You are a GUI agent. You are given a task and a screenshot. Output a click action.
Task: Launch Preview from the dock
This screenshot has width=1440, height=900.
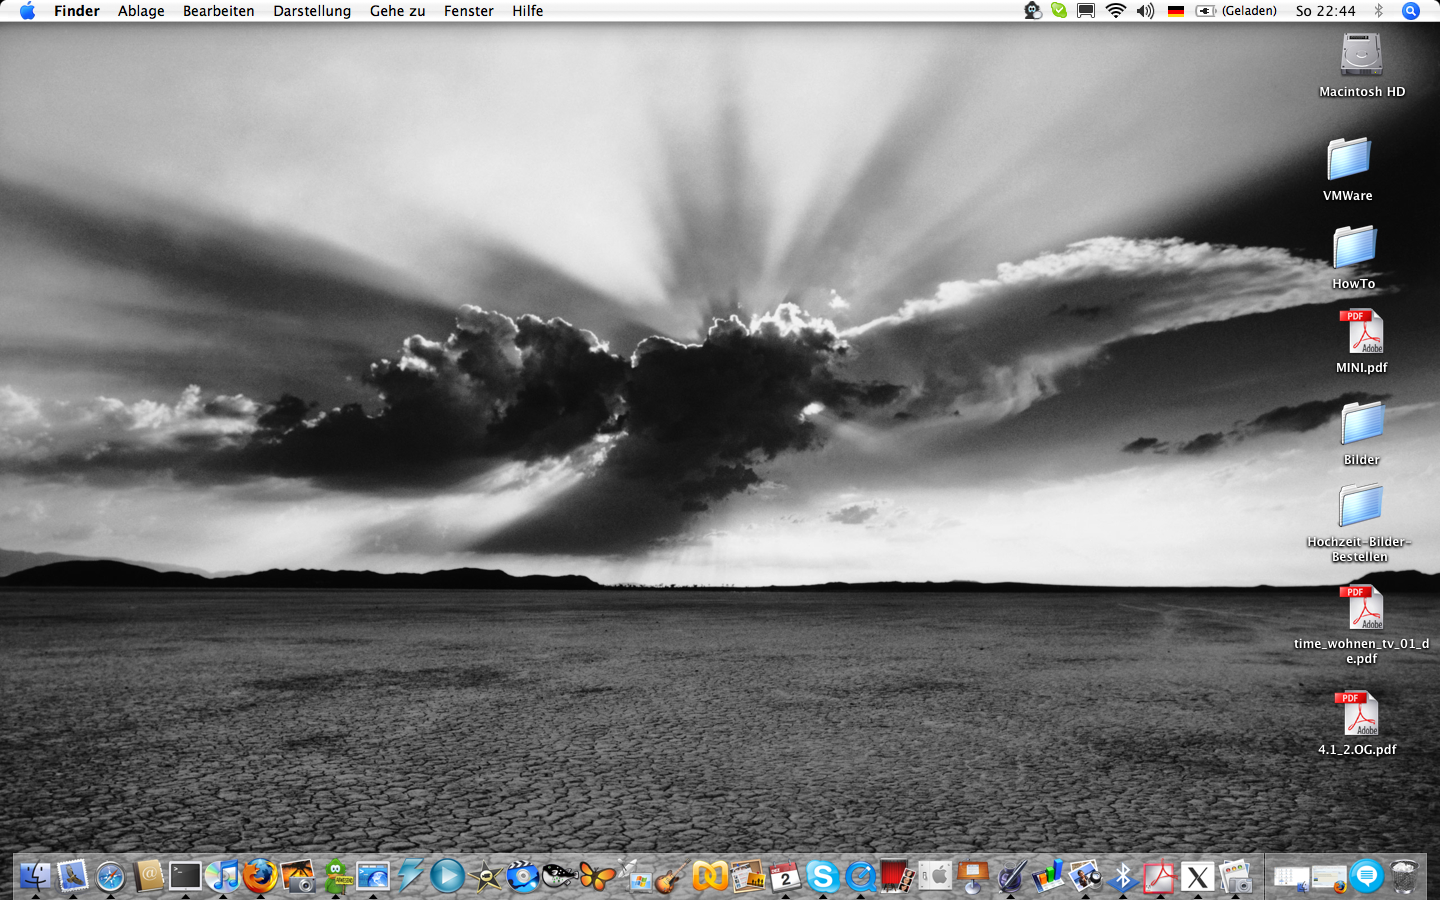(x=1085, y=877)
